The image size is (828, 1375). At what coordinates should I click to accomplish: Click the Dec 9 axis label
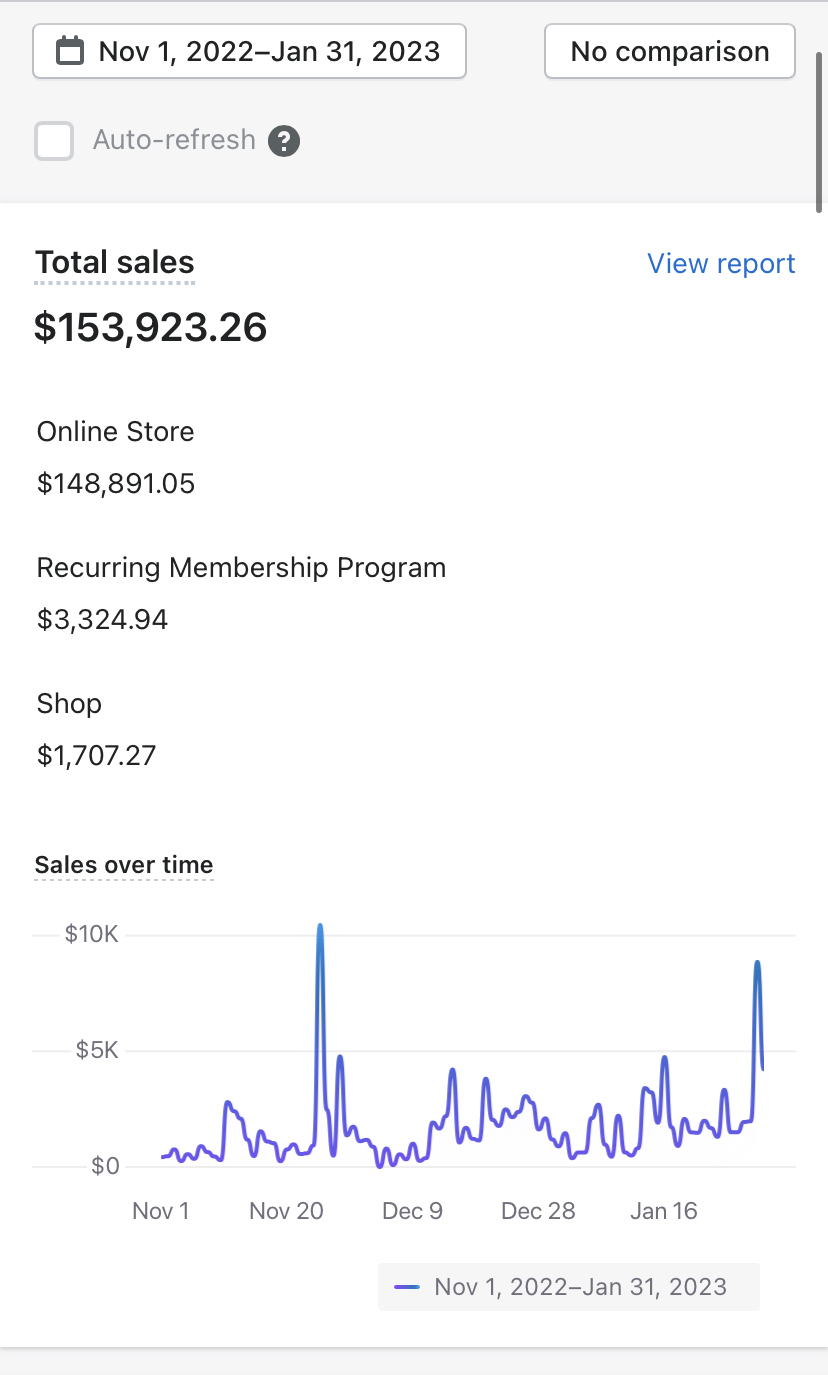(412, 1211)
